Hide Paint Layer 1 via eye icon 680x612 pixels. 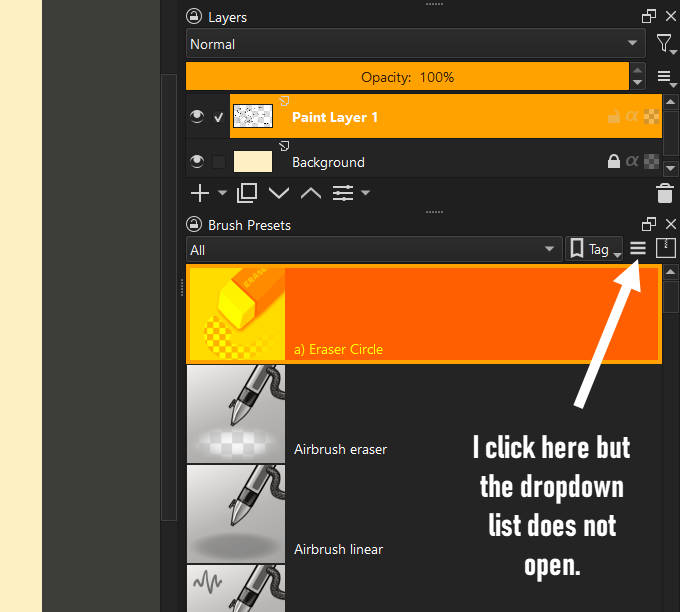(197, 118)
